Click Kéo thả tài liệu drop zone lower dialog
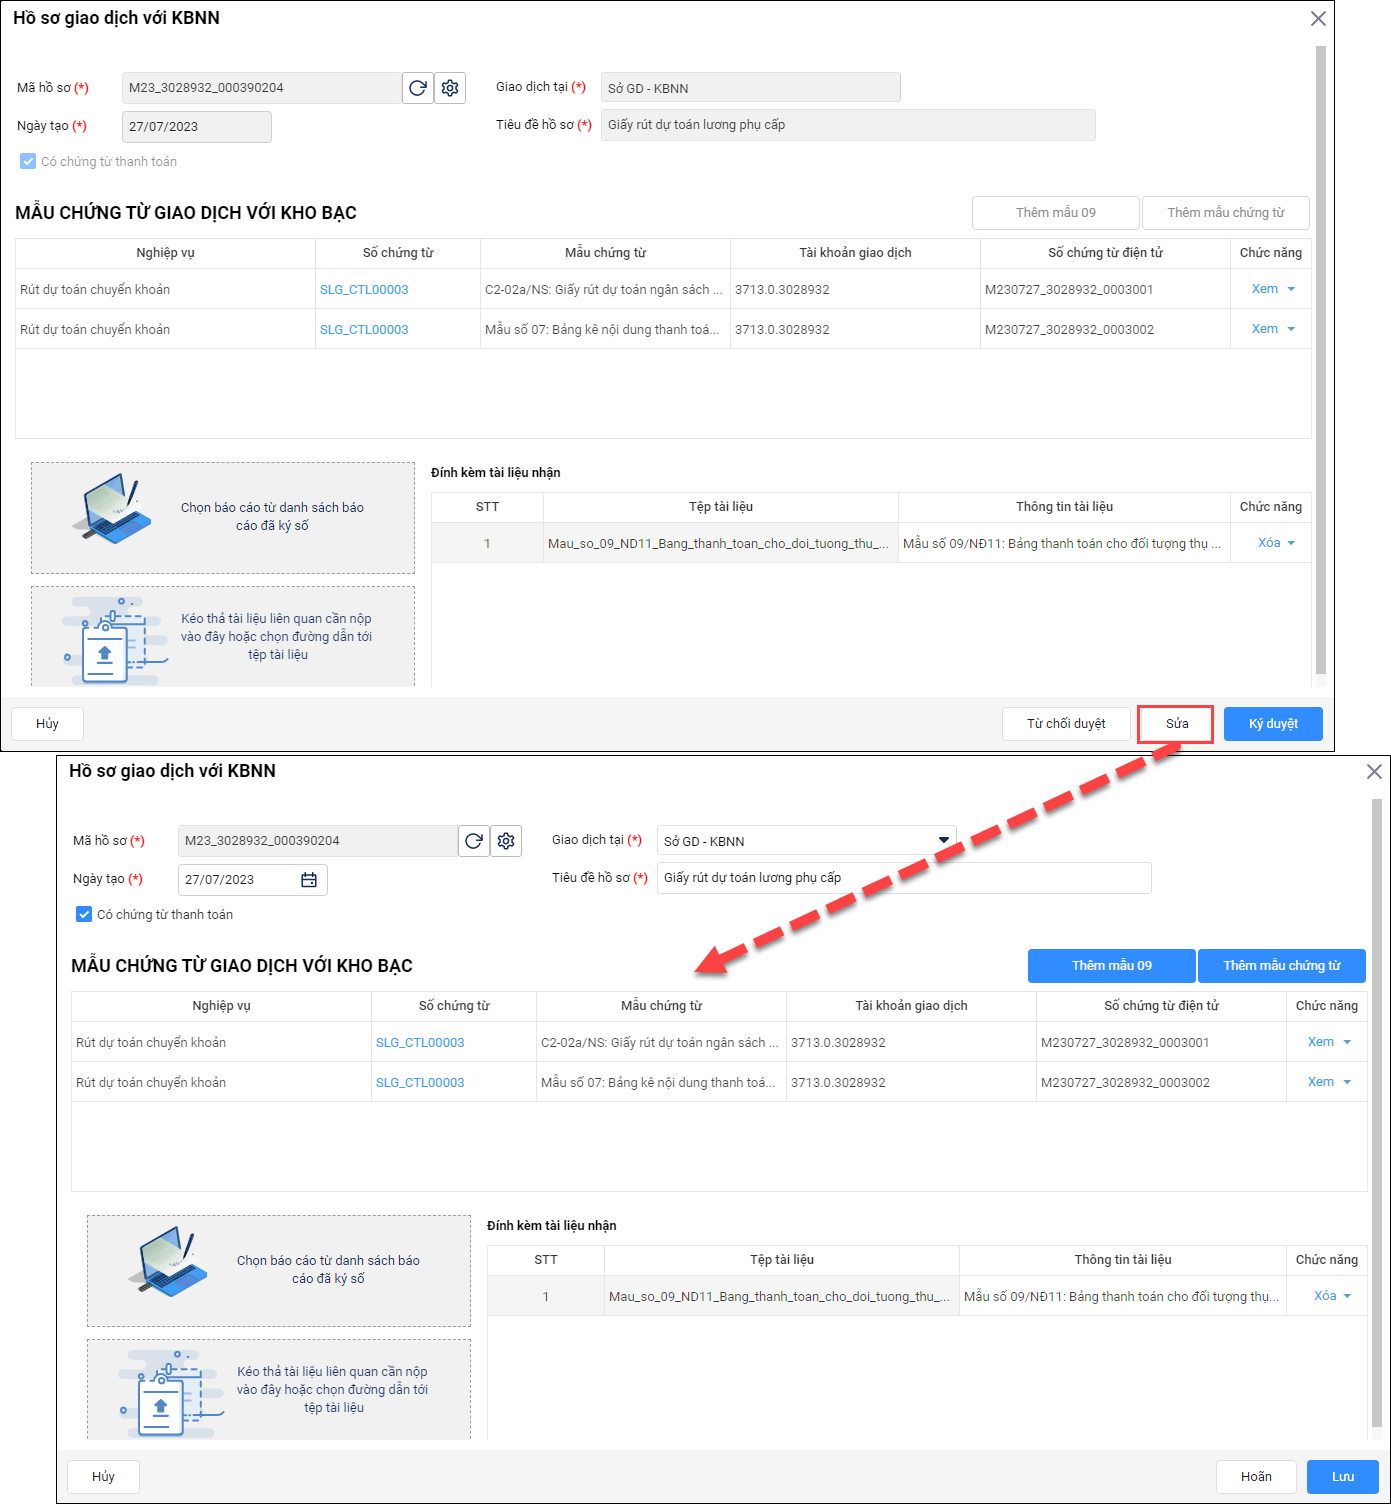The height and width of the screenshot is (1504, 1391). point(279,1389)
